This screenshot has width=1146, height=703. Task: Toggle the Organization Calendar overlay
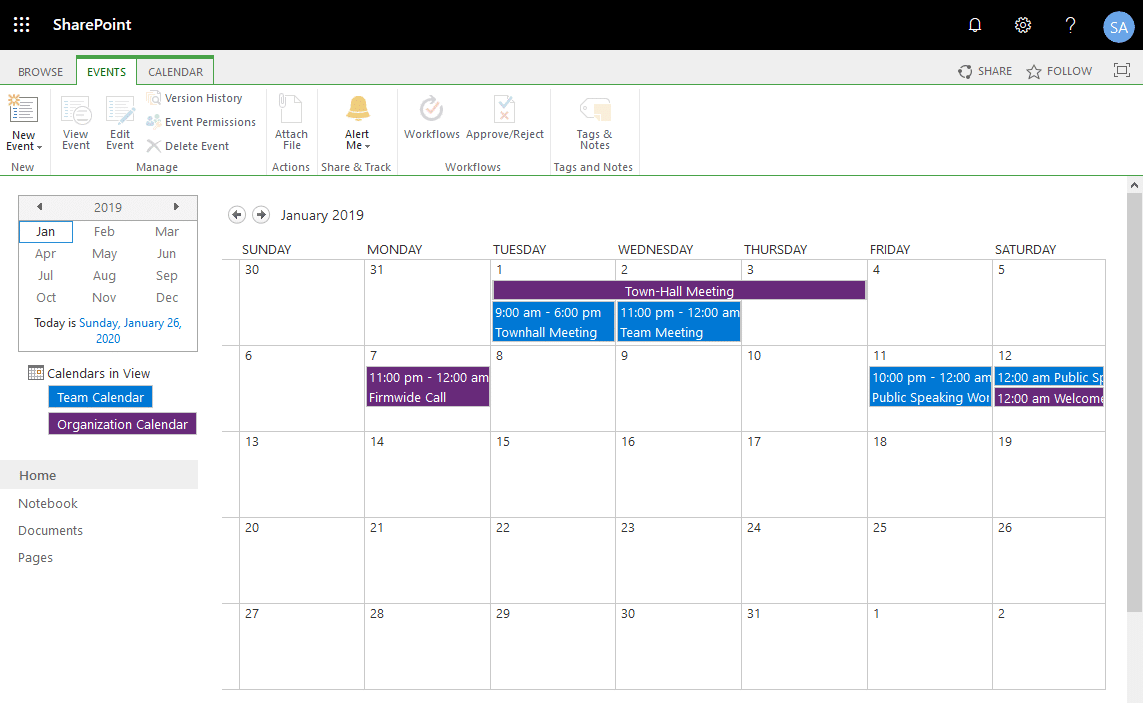tap(121, 423)
